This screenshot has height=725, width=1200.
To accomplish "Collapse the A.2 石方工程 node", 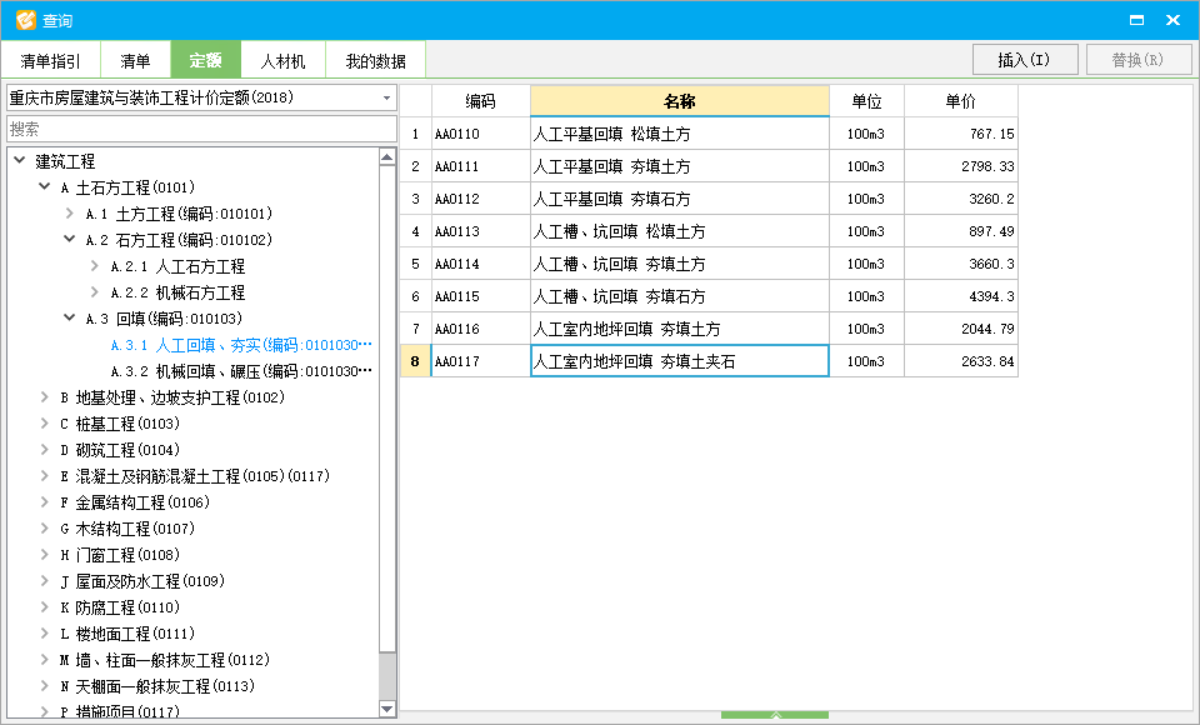I will click(x=69, y=239).
